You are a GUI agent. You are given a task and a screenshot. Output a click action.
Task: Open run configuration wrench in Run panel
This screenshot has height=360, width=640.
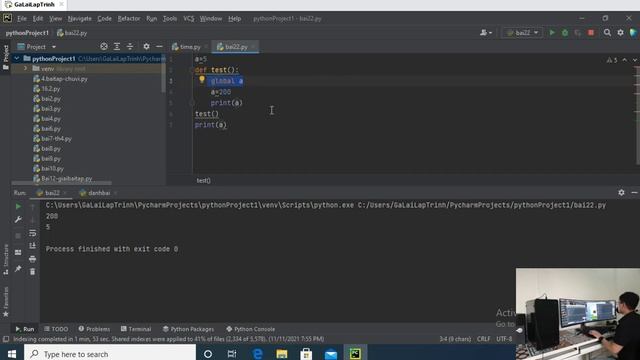(x=18, y=220)
